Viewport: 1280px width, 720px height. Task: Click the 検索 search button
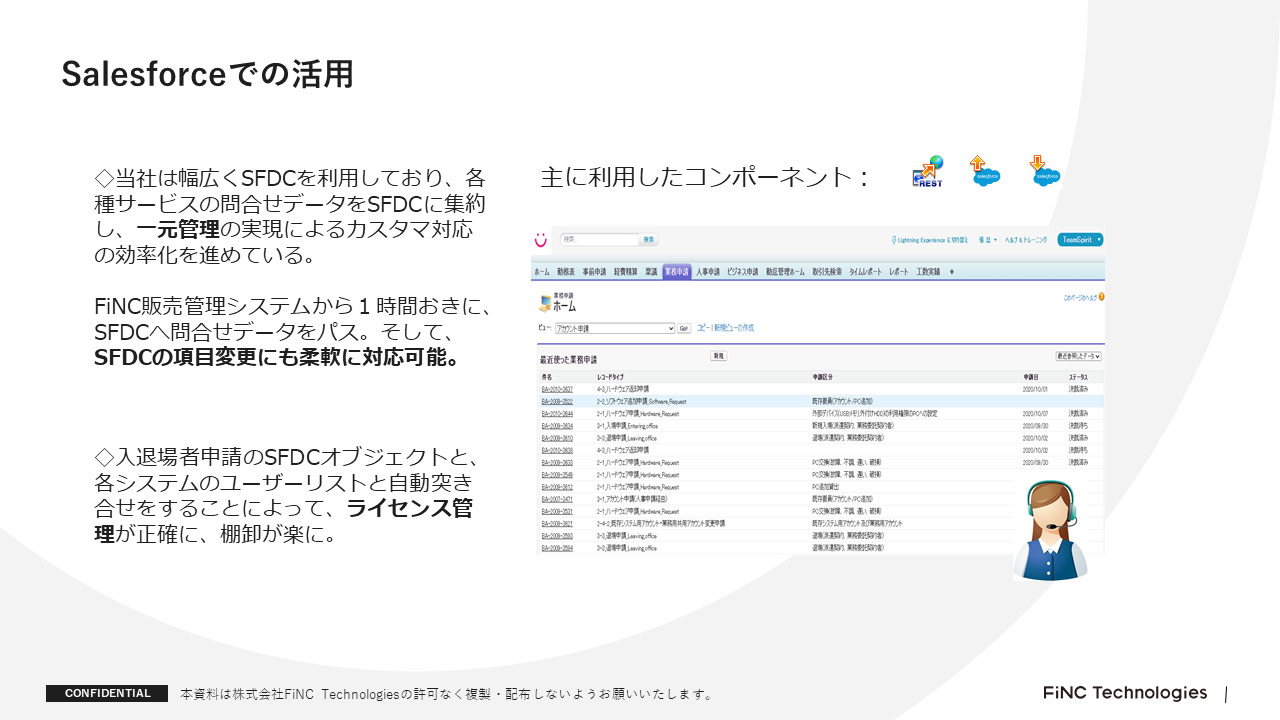649,240
